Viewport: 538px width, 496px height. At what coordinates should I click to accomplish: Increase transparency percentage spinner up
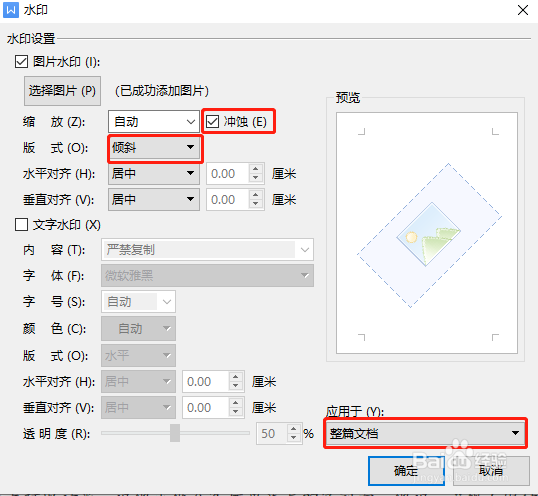pos(294,429)
